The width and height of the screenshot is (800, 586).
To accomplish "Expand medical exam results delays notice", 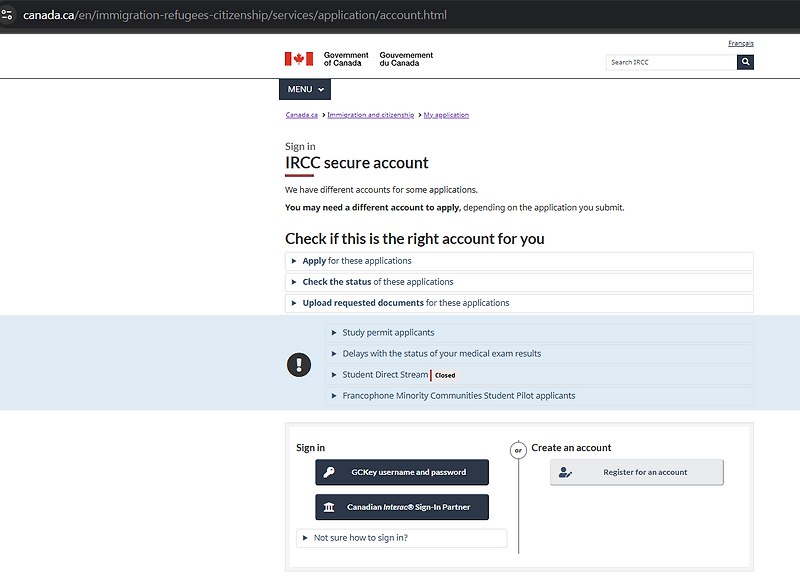I will click(x=539, y=353).
